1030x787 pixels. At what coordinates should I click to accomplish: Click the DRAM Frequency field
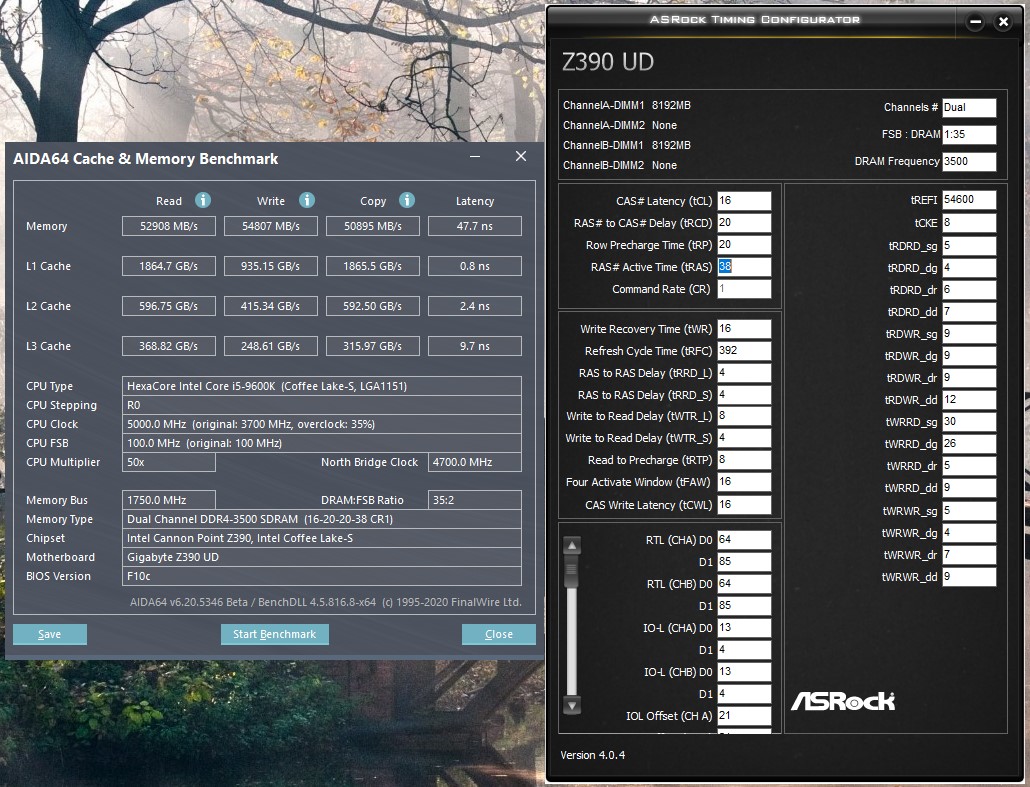point(969,162)
